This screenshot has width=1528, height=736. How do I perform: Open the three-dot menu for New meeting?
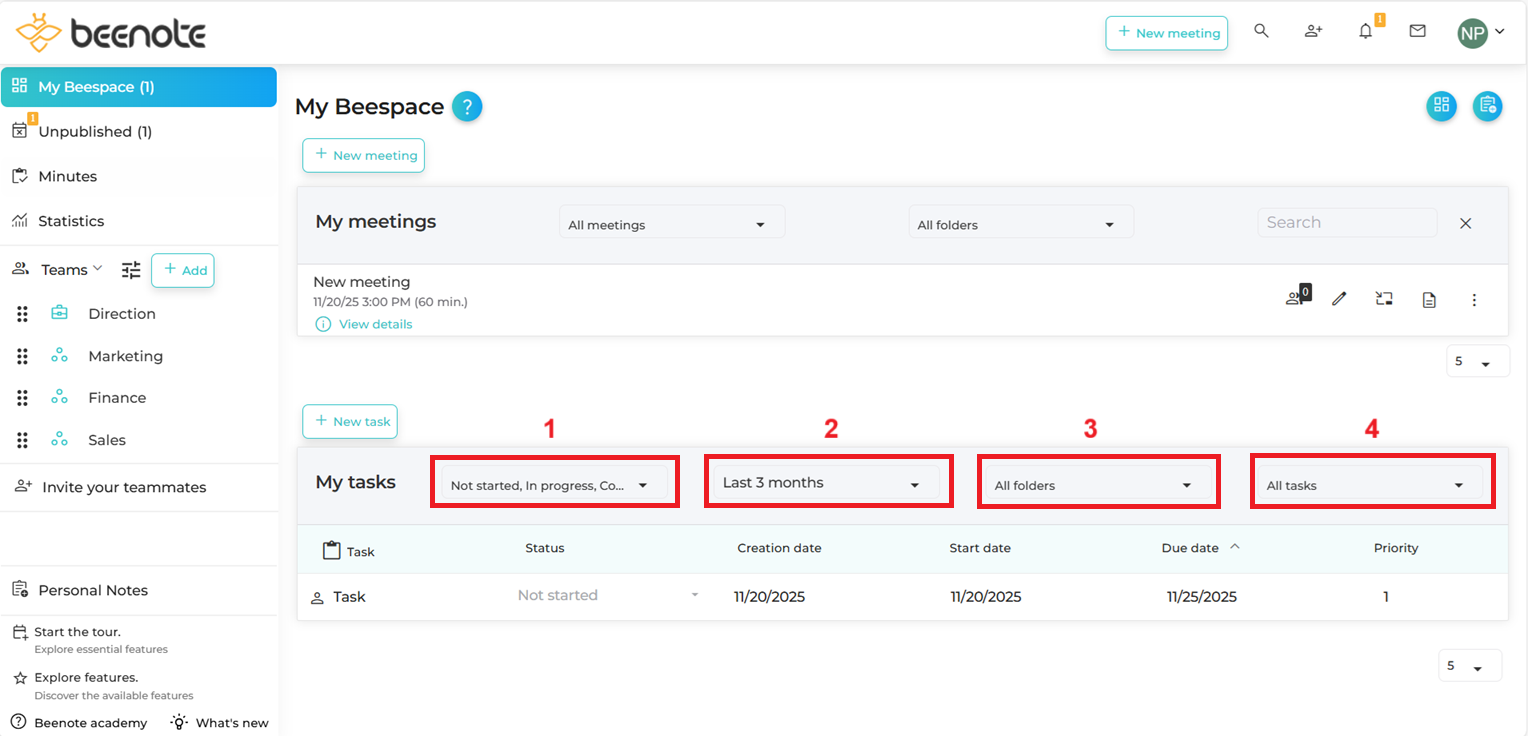pyautogui.click(x=1474, y=299)
